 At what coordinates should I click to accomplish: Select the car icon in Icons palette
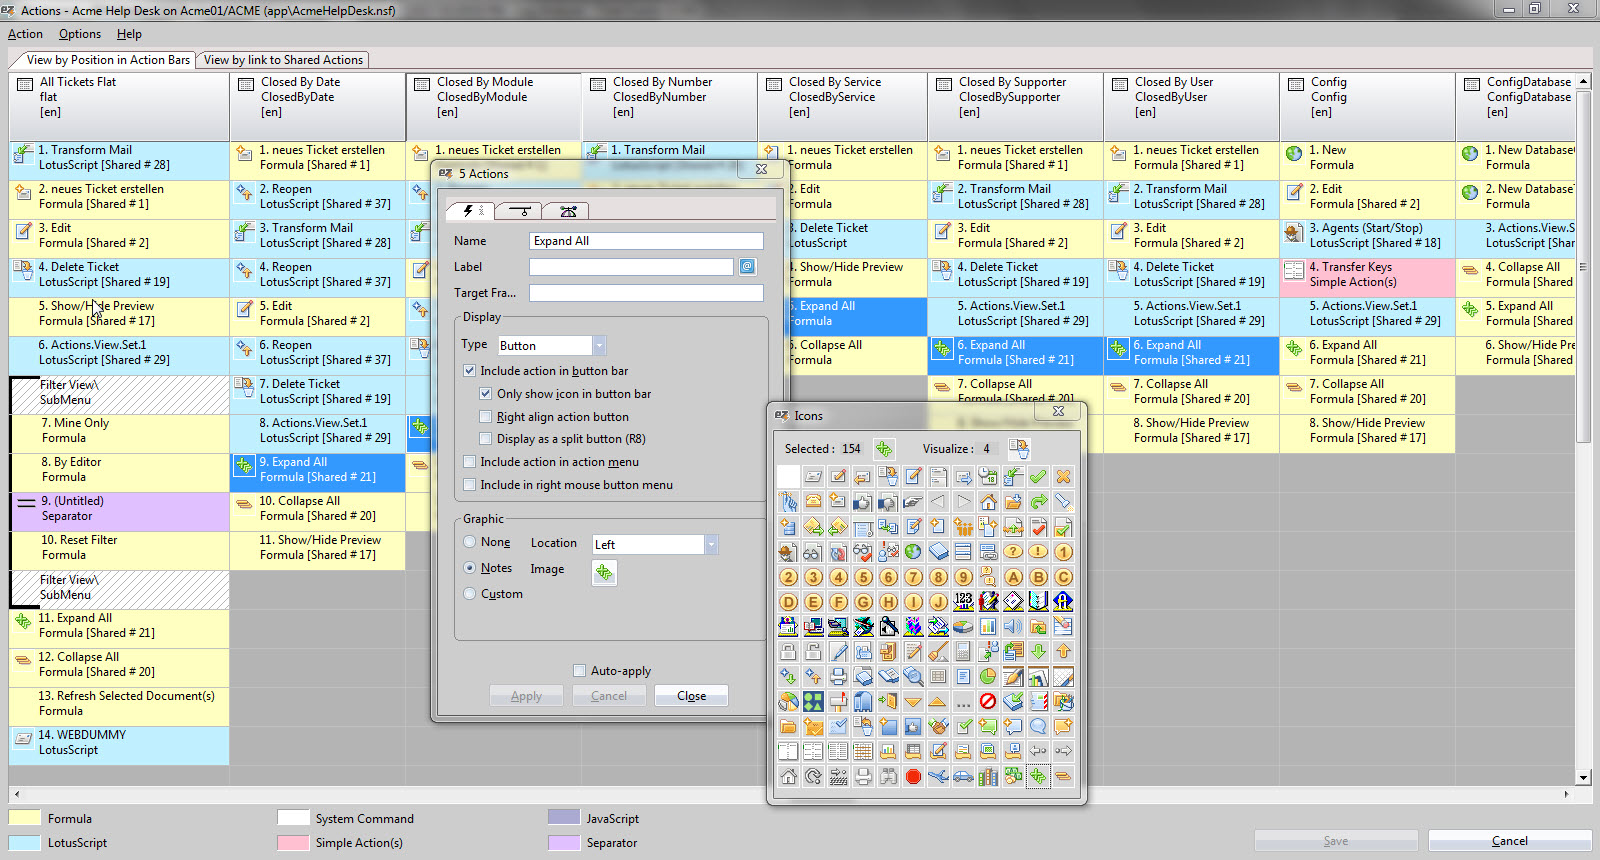tap(964, 776)
